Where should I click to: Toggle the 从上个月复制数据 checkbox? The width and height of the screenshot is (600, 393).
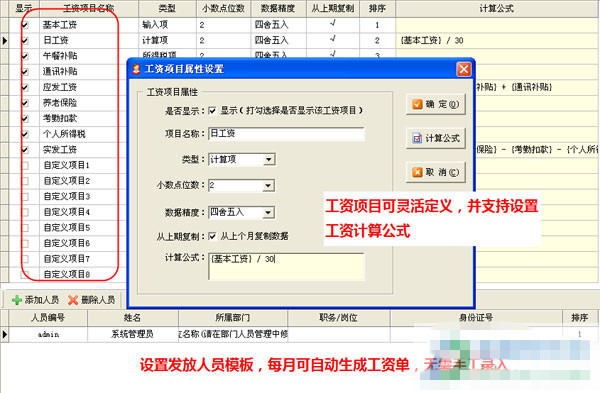(x=212, y=236)
